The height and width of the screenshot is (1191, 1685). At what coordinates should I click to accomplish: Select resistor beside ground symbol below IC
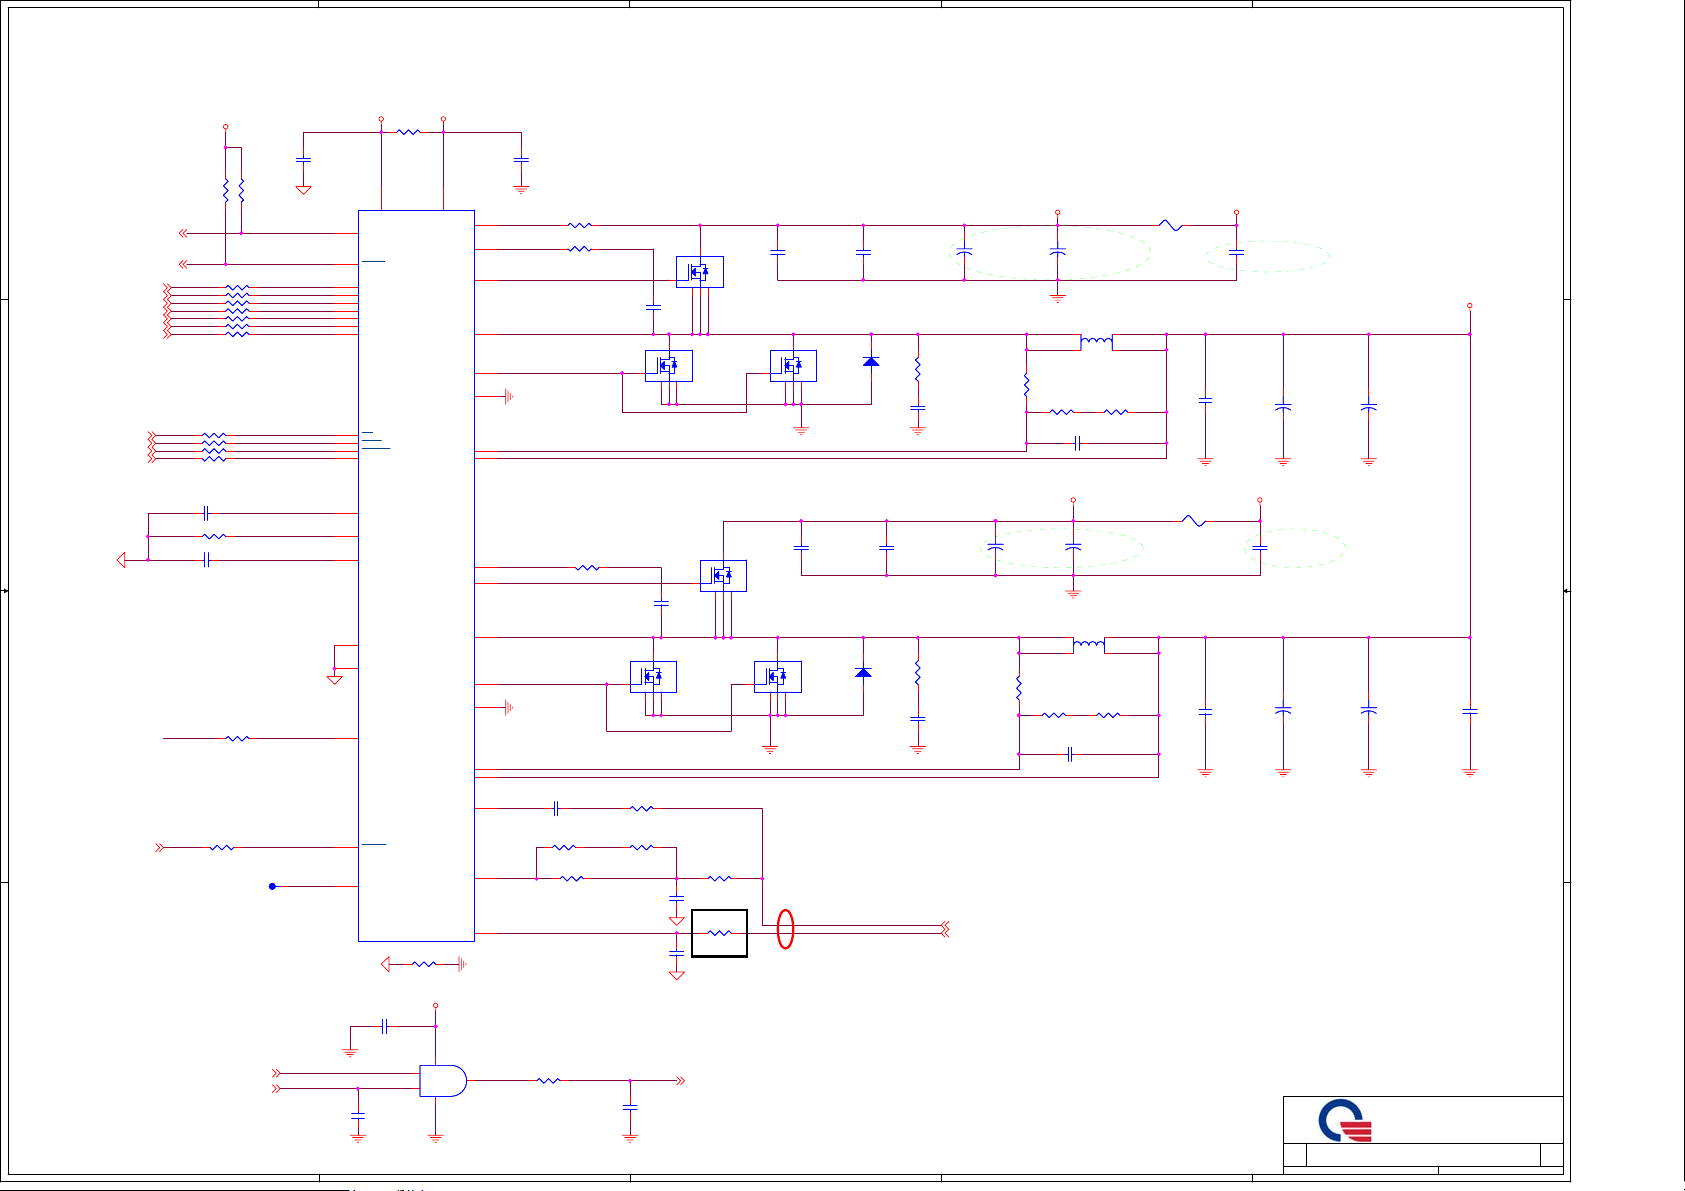pos(424,964)
